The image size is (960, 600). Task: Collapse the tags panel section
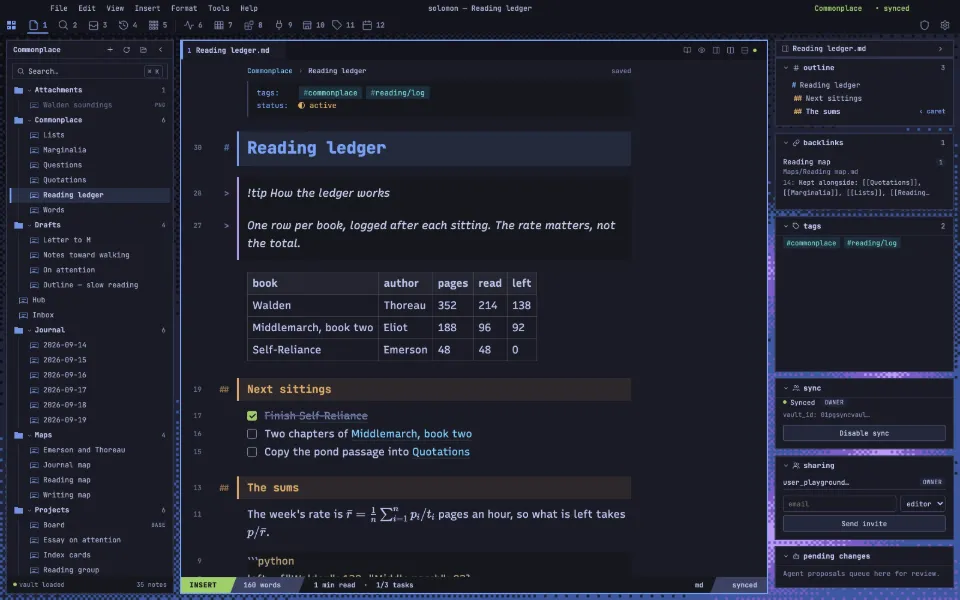[786, 226]
